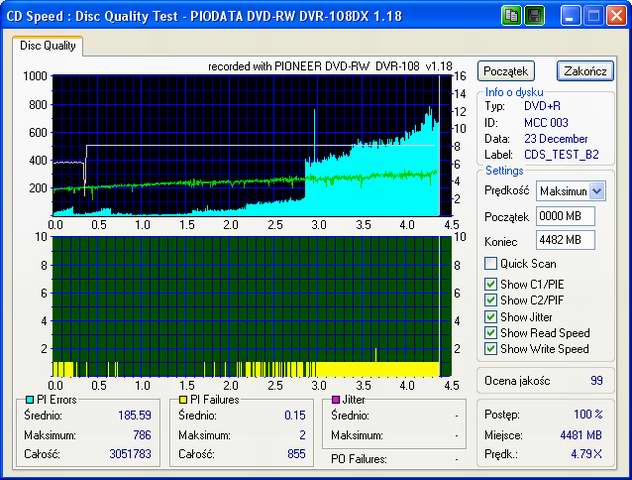Click the PI Errors average 185.59
Image resolution: width=632 pixels, height=480 pixels.
click(135, 415)
